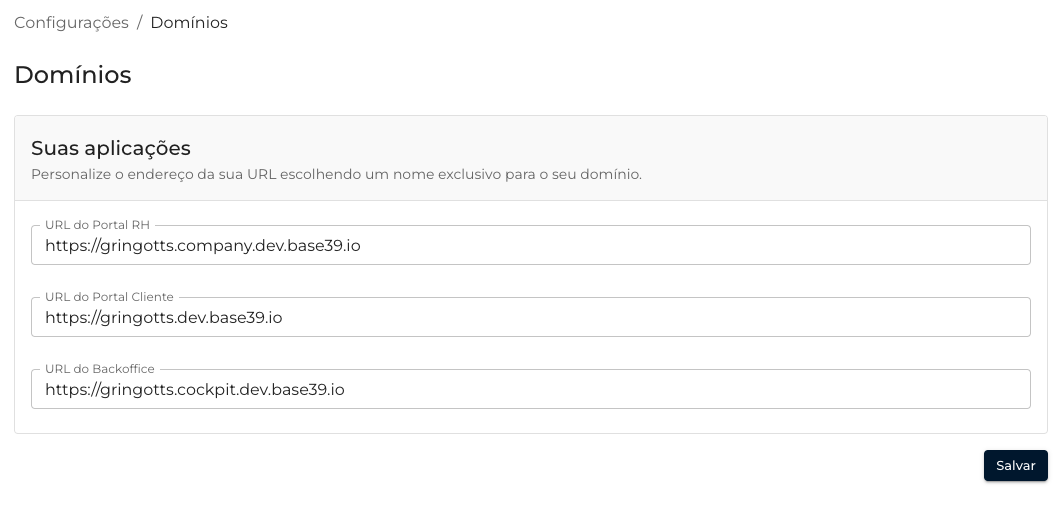Focus the URL do Backoffice field

click(530, 389)
